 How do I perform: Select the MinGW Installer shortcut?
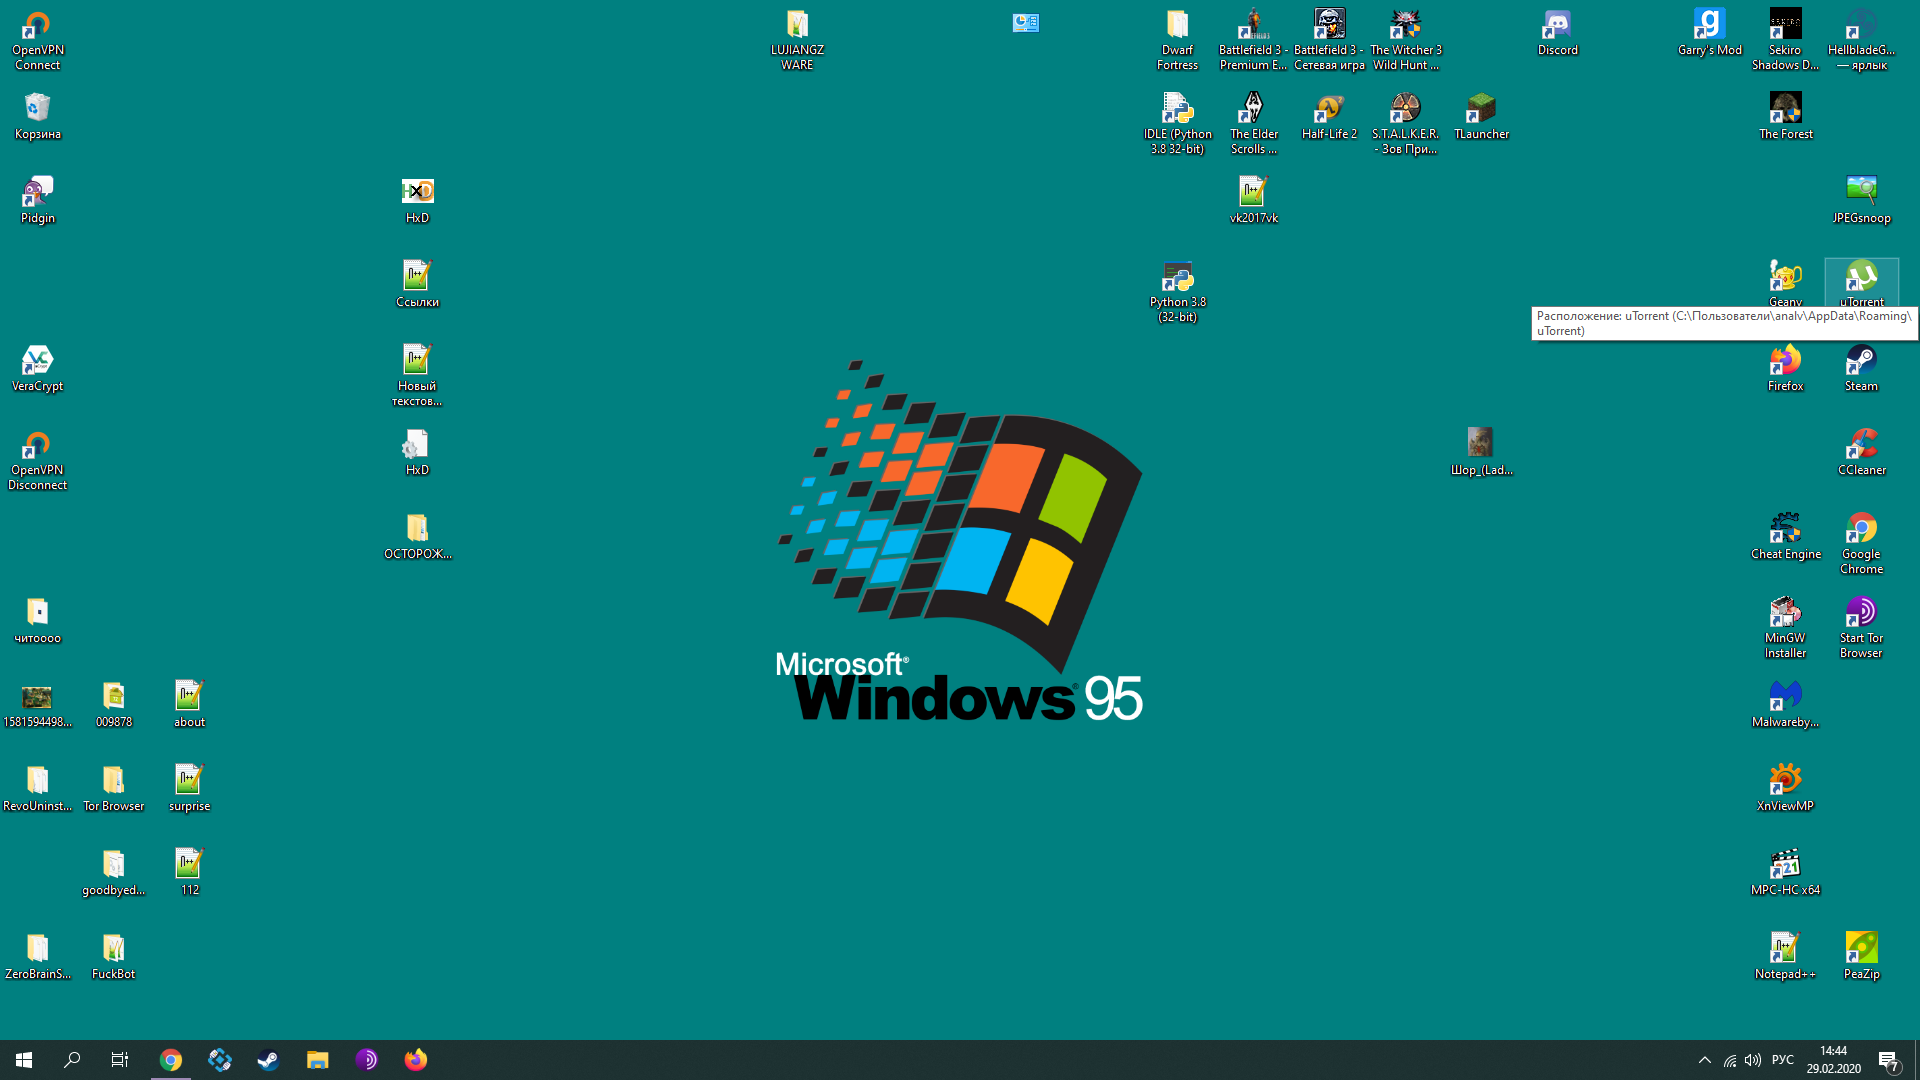pyautogui.click(x=1785, y=628)
